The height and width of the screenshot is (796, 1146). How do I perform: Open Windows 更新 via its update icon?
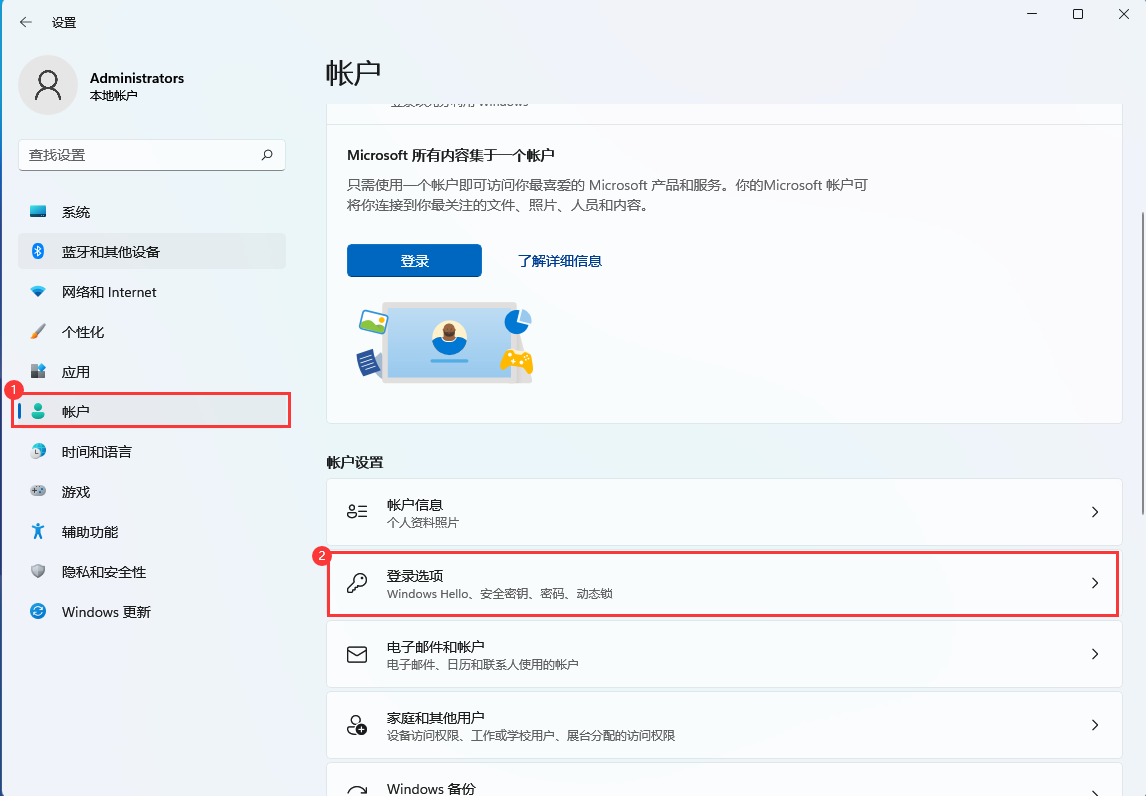click(x=35, y=611)
